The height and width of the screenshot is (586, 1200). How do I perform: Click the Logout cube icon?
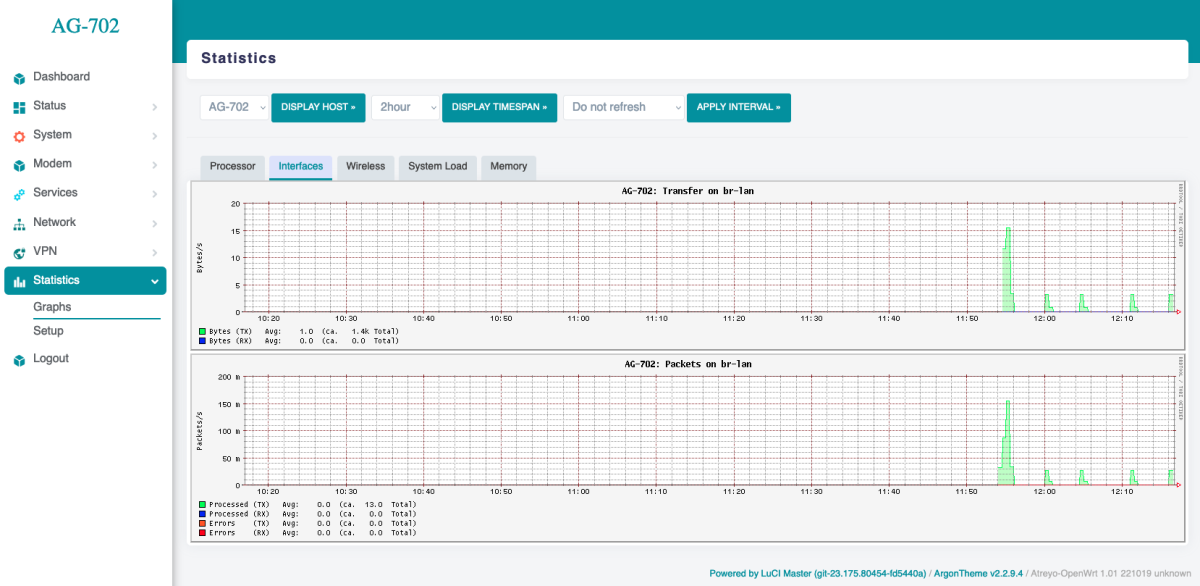point(19,360)
